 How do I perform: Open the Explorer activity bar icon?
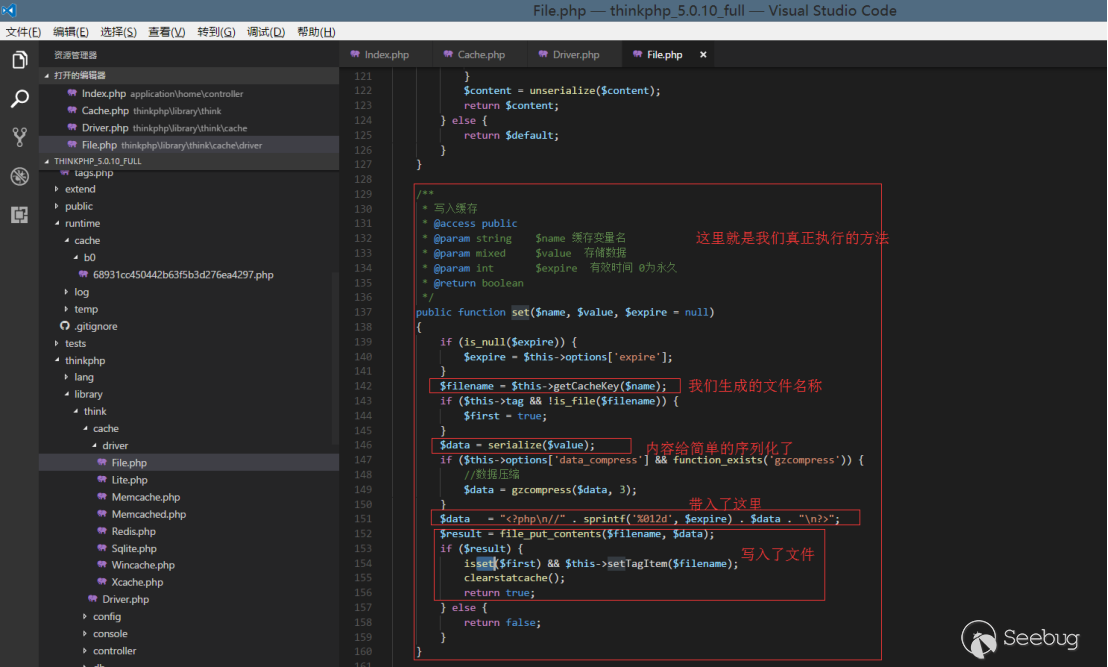click(x=19, y=61)
